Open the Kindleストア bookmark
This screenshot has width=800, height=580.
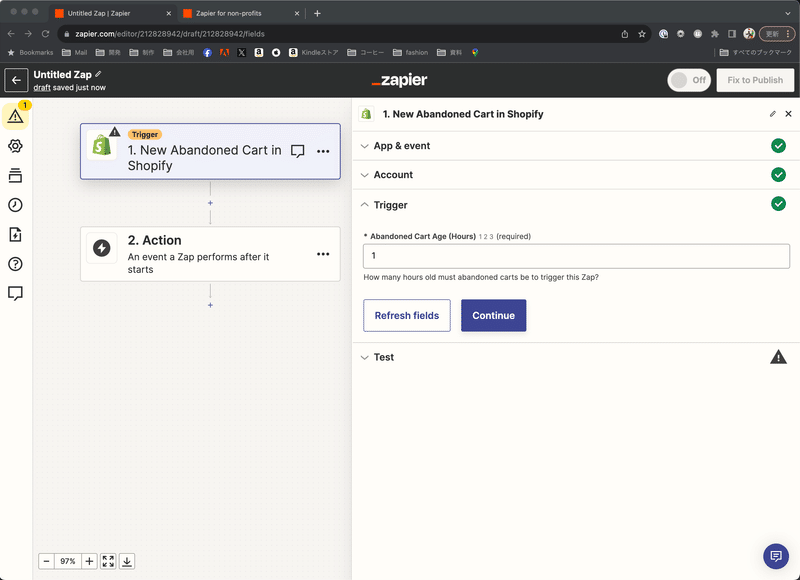tap(313, 53)
